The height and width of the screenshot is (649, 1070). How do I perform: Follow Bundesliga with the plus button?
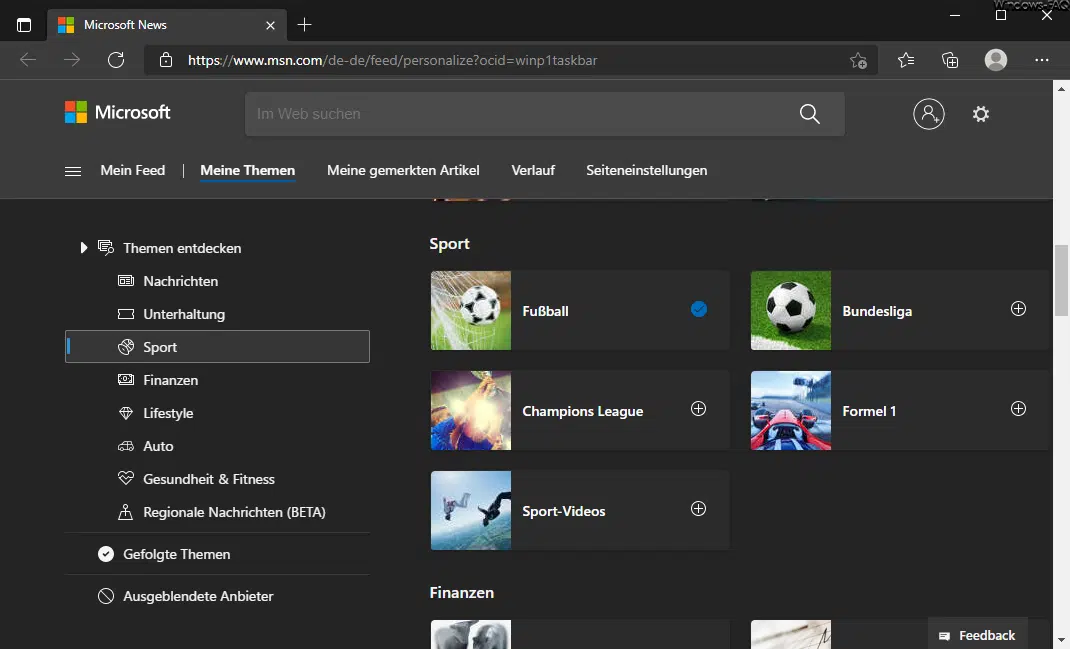click(x=1018, y=308)
